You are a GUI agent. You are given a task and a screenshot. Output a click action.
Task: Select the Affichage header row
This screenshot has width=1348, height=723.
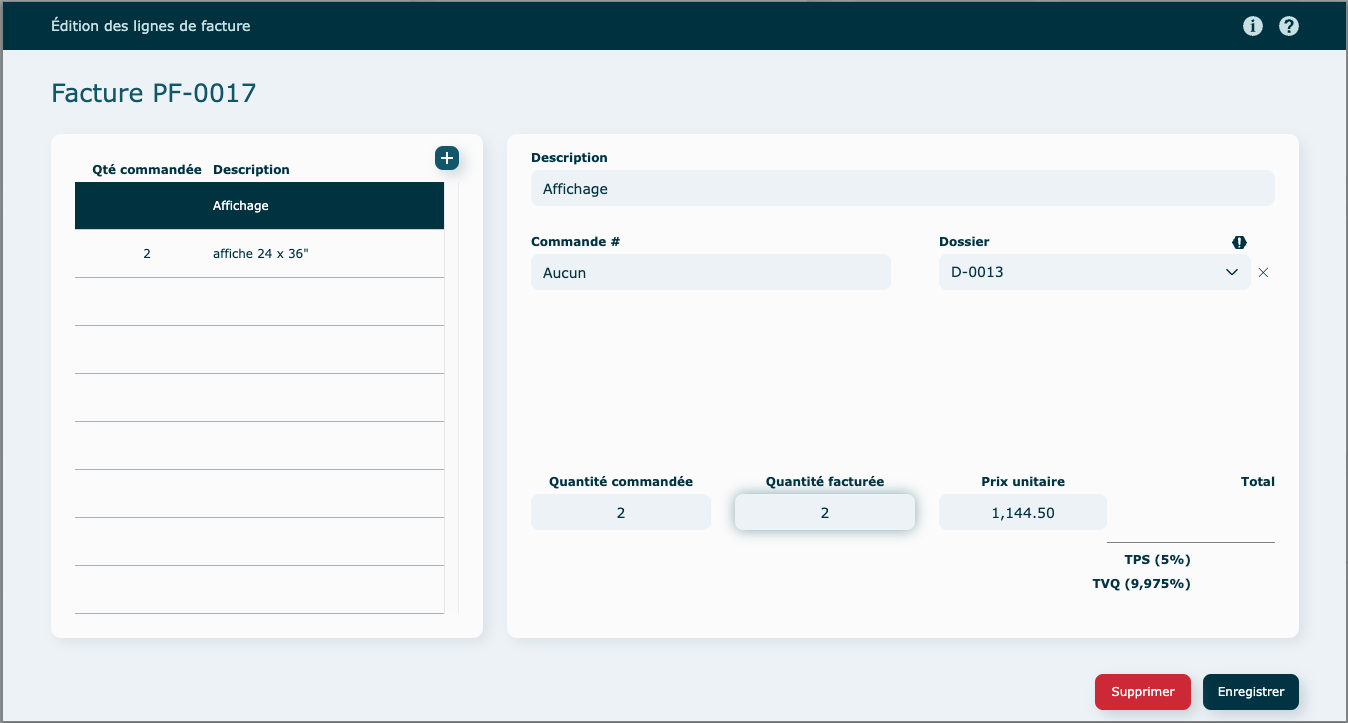(259, 206)
